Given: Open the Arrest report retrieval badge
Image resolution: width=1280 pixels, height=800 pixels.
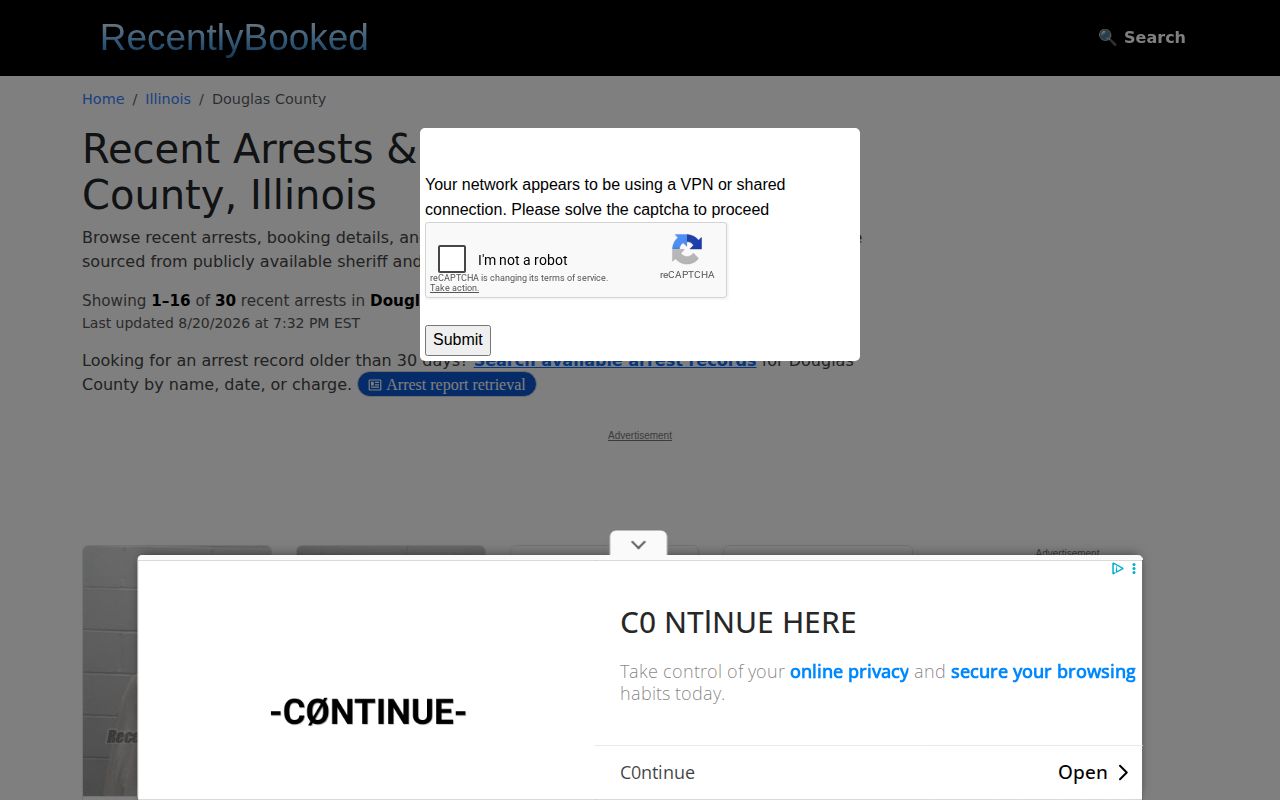Looking at the screenshot, I should tap(447, 385).
